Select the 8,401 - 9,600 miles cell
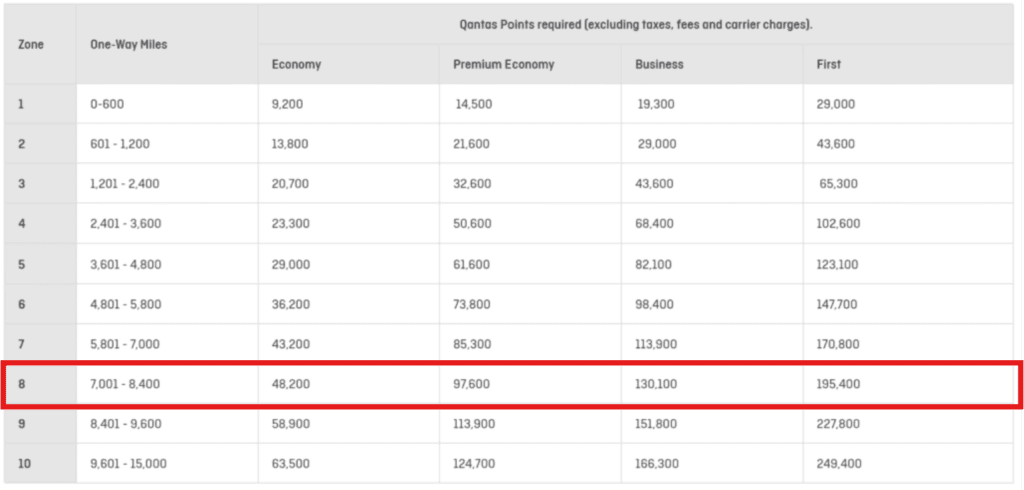The width and height of the screenshot is (1024, 490). click(167, 424)
